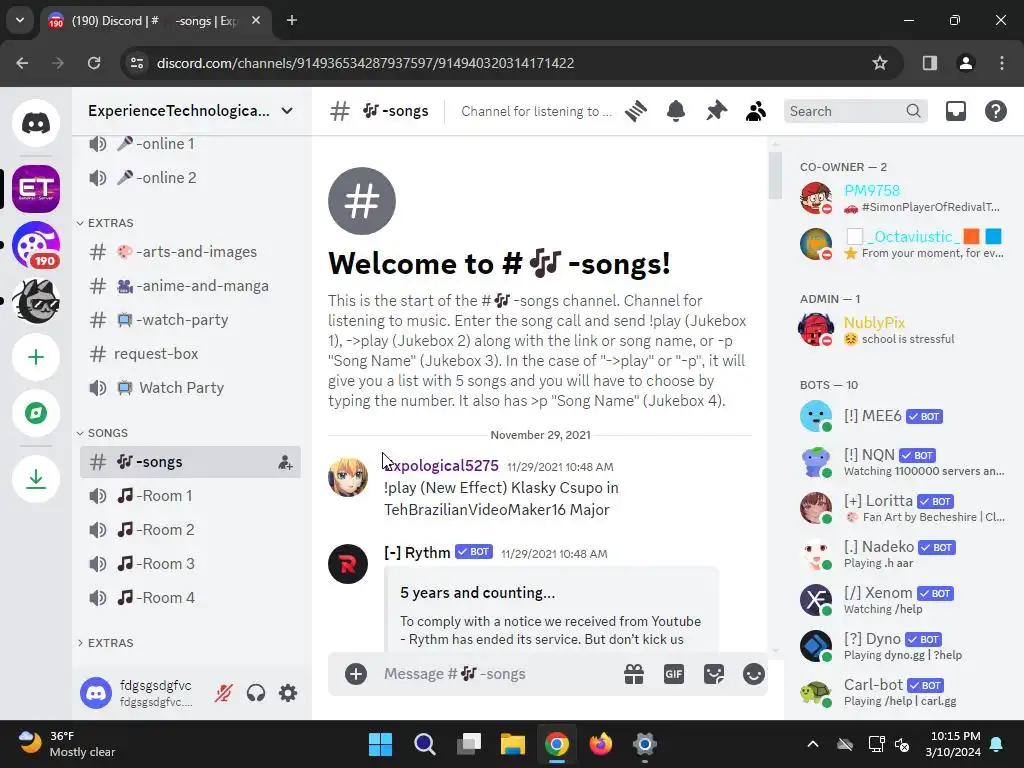Show hidden icons in system tray
This screenshot has width=1024, height=768.
point(812,744)
